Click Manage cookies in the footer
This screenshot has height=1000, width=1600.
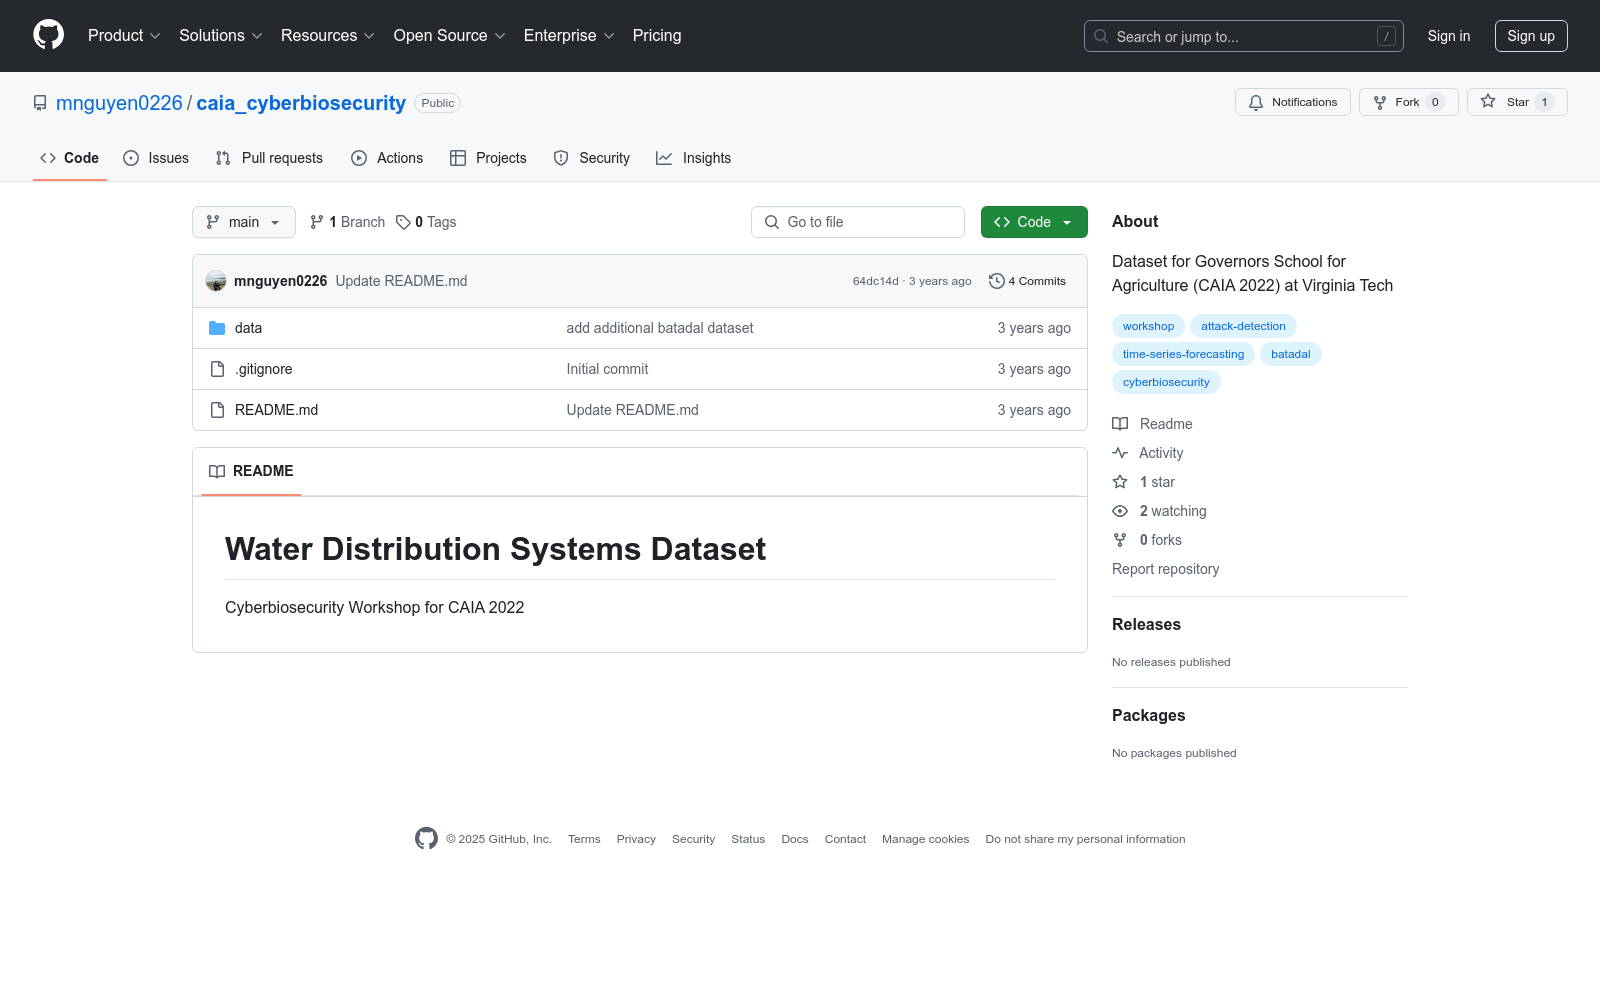click(x=925, y=839)
